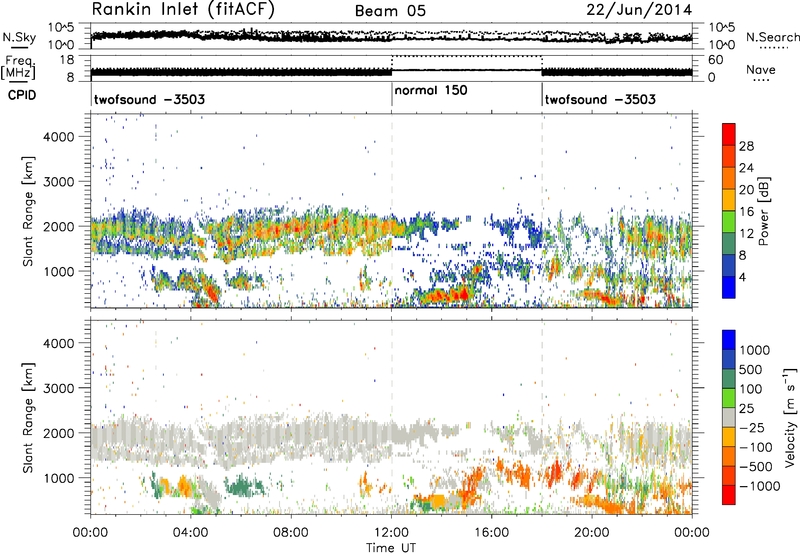The height and width of the screenshot is (554, 800).
Task: Select the 'Beam 05' label
Action: (x=390, y=11)
